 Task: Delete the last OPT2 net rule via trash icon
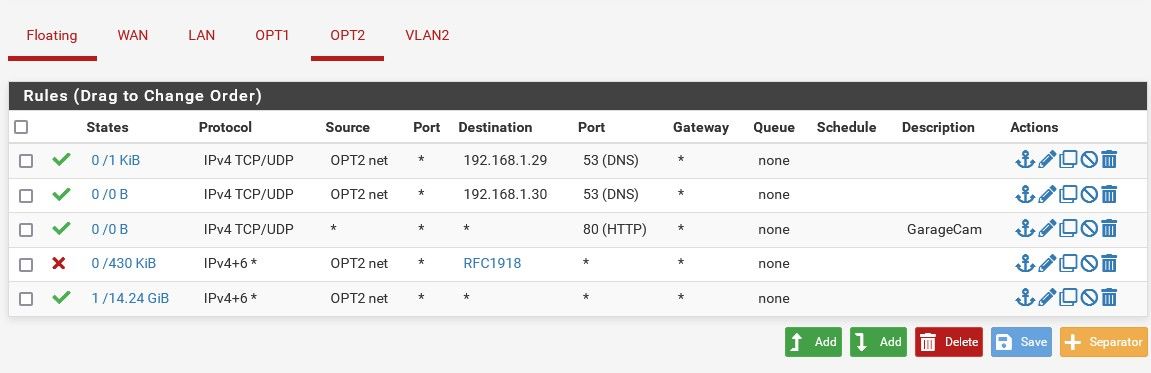click(1109, 298)
